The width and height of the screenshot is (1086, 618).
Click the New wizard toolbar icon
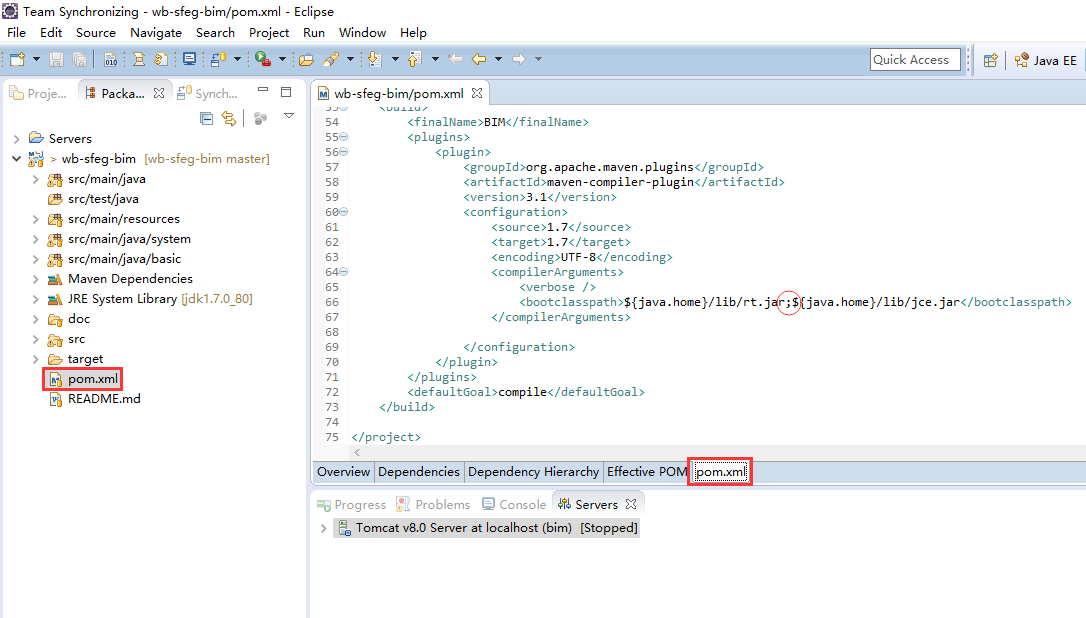pos(17,60)
